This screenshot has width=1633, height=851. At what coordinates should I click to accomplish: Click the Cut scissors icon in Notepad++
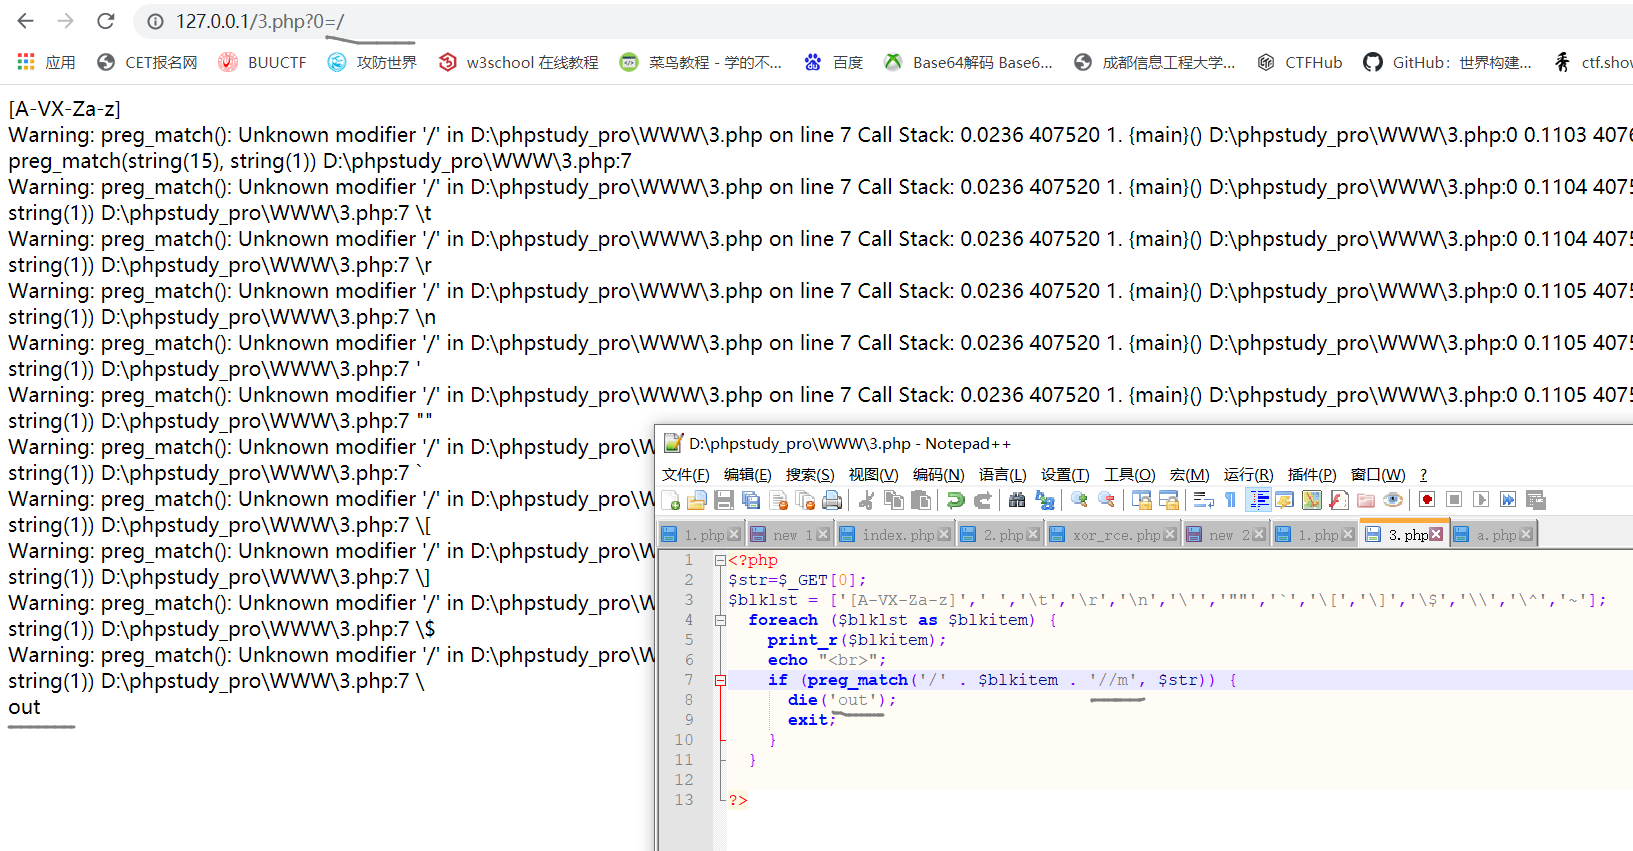(x=866, y=500)
